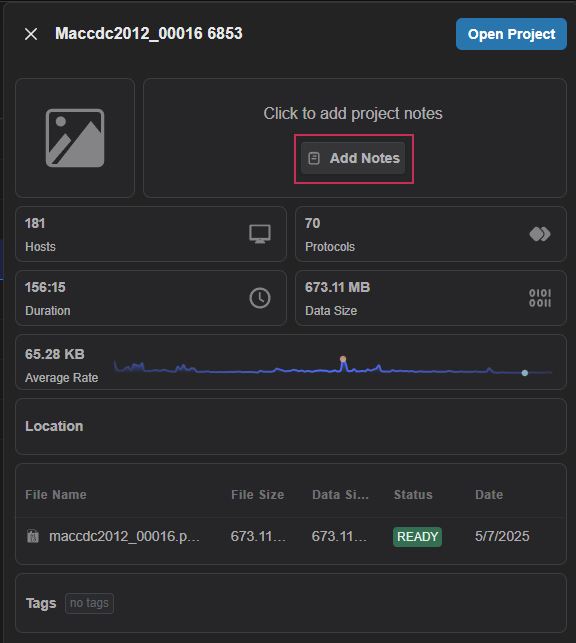This screenshot has height=643, width=576.
Task: Click the notes page icon inside Add Notes
Action: point(314,158)
